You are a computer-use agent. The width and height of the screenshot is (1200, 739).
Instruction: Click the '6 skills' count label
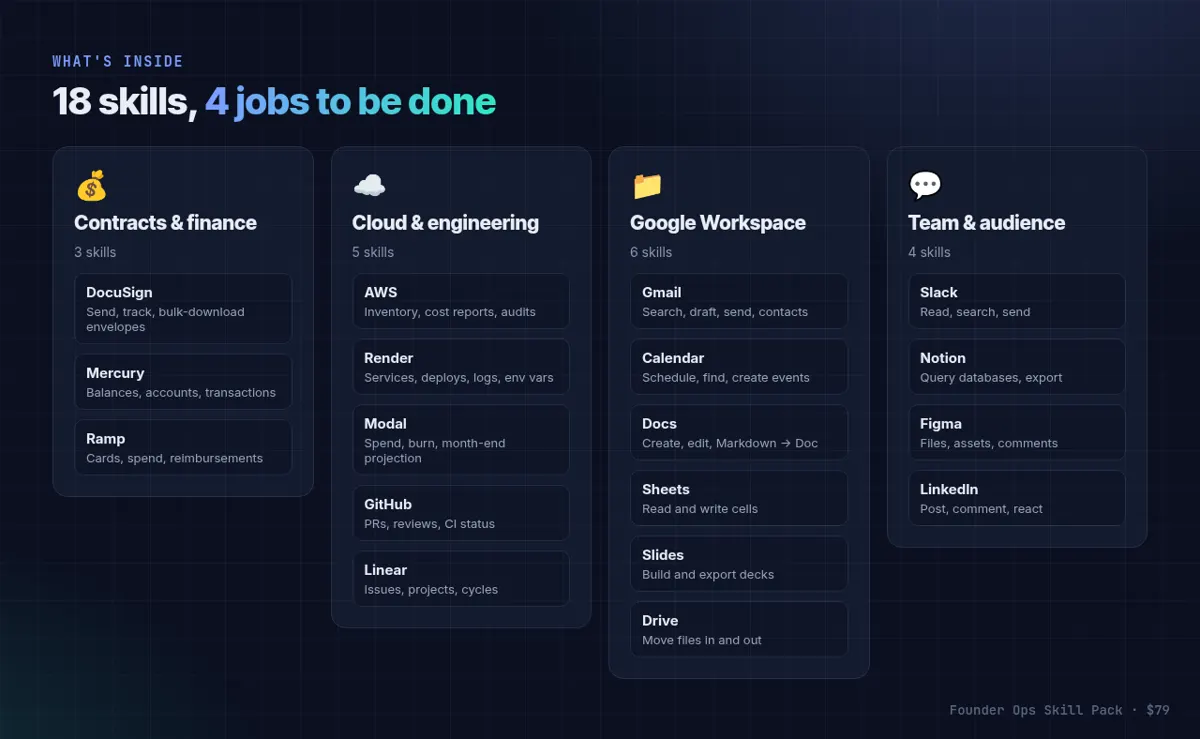point(651,252)
